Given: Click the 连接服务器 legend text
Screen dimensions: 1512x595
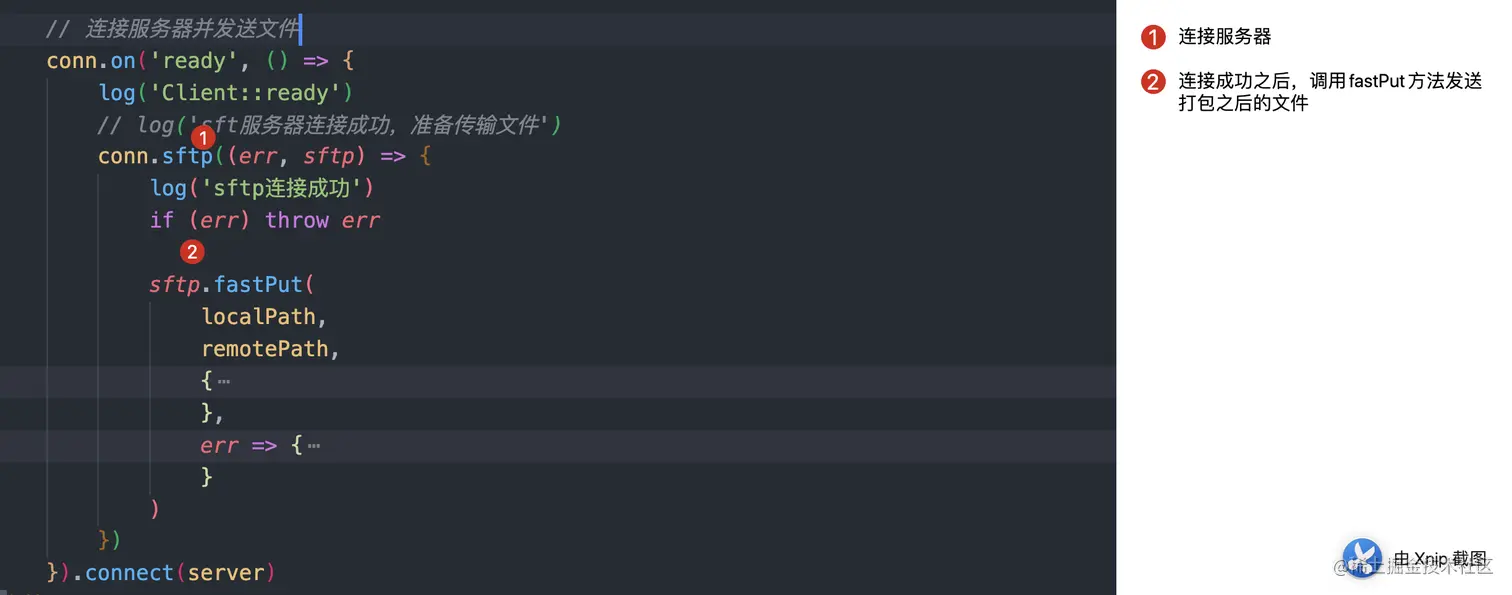Looking at the screenshot, I should [x=1224, y=37].
